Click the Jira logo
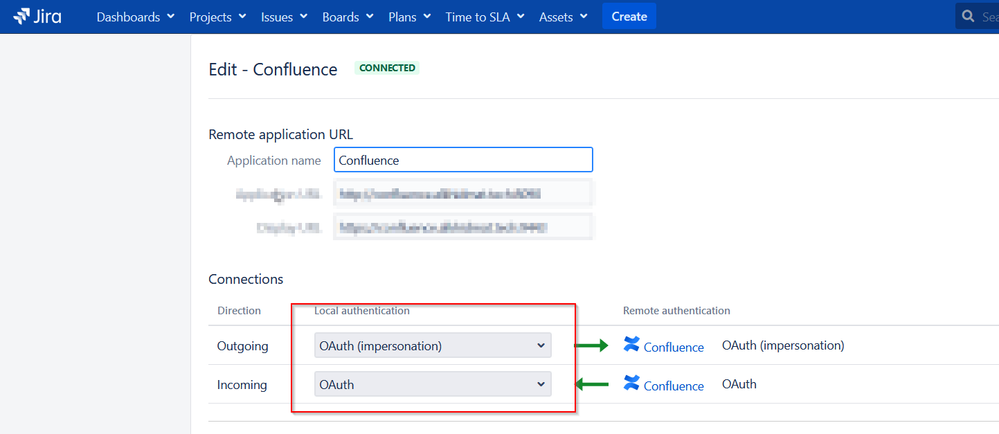The image size is (999, 434). coord(37,17)
